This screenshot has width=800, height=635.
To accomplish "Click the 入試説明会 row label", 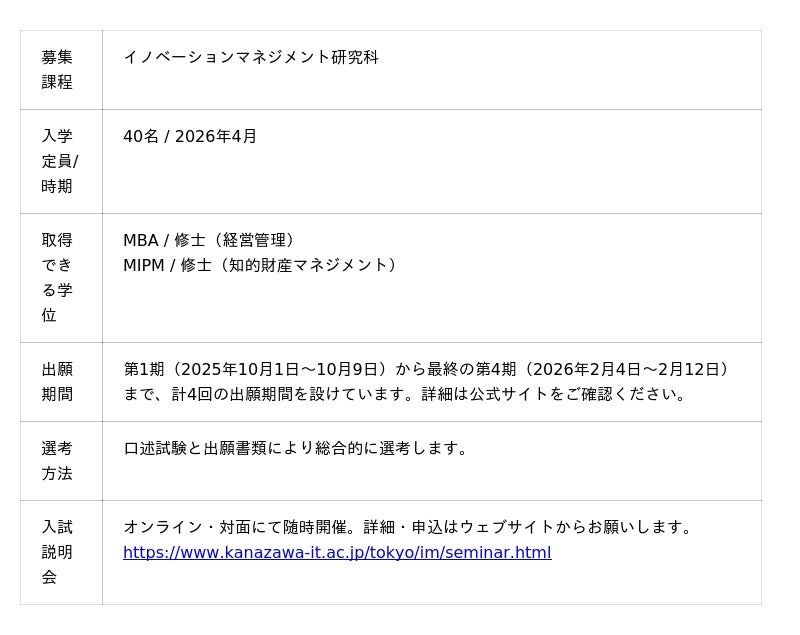I will coord(57,552).
